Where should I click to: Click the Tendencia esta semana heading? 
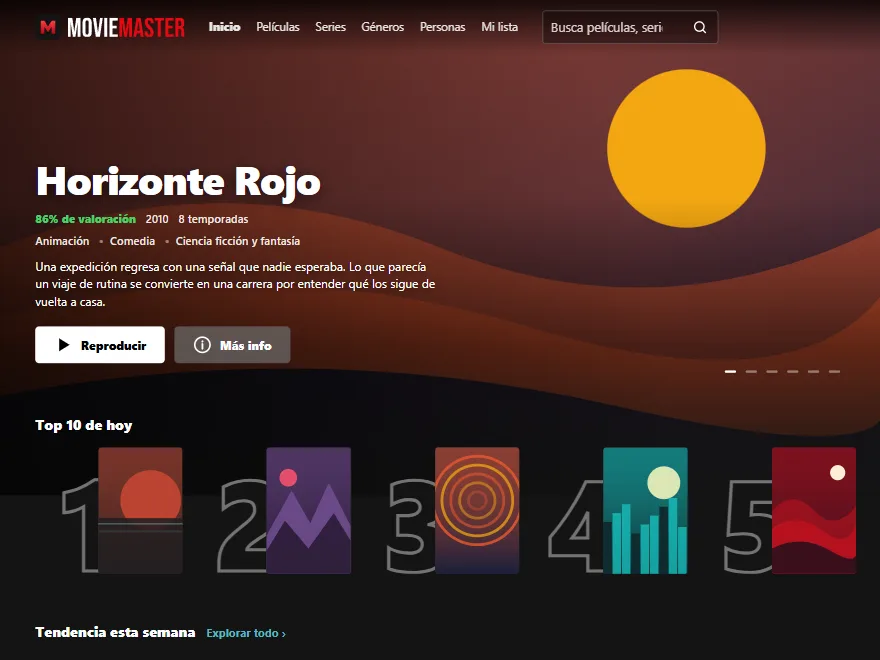[115, 632]
